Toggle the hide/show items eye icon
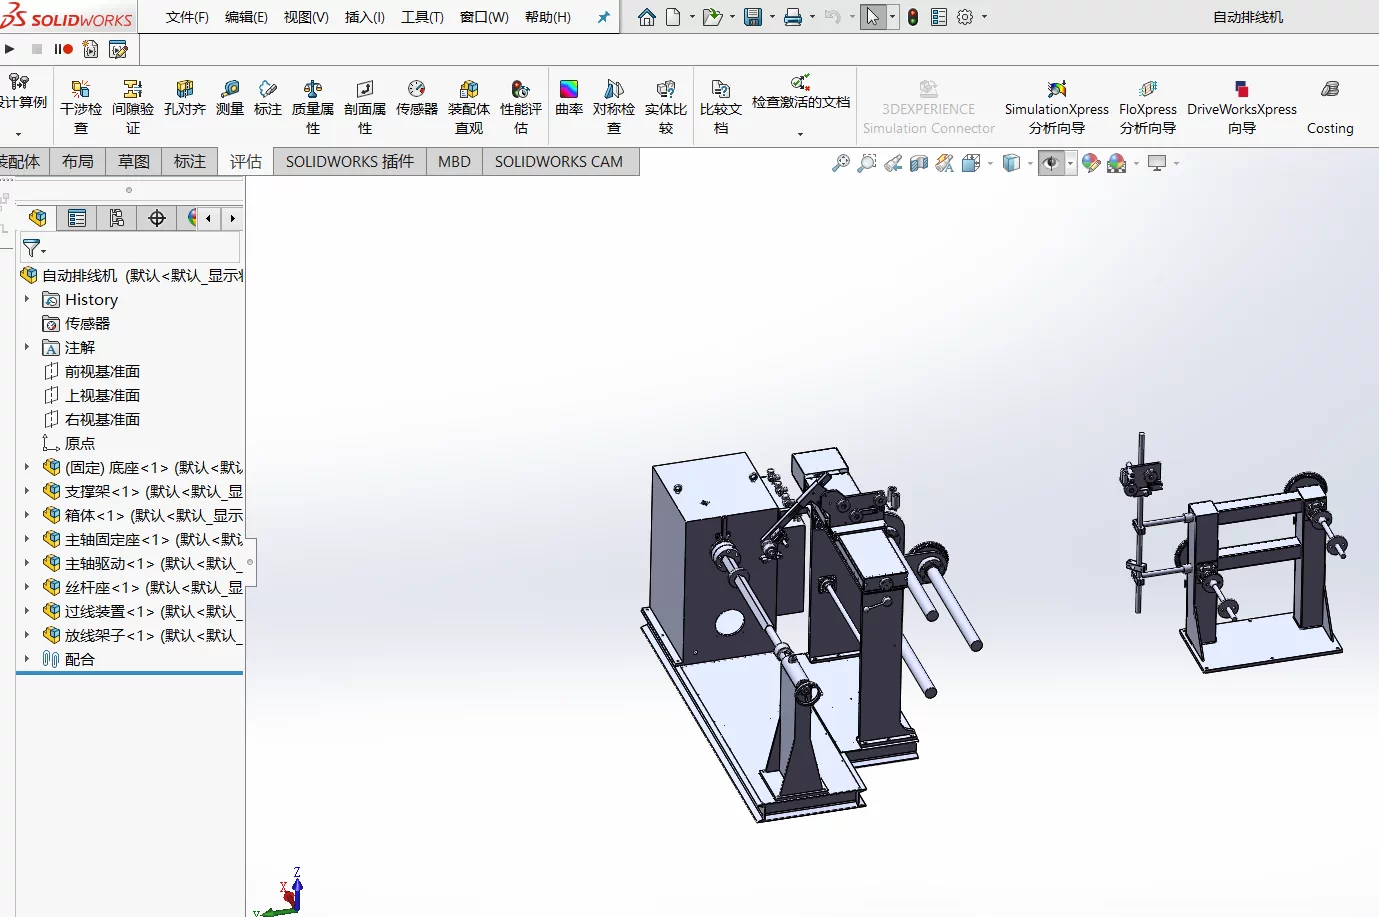This screenshot has height=917, width=1379. tap(1050, 163)
